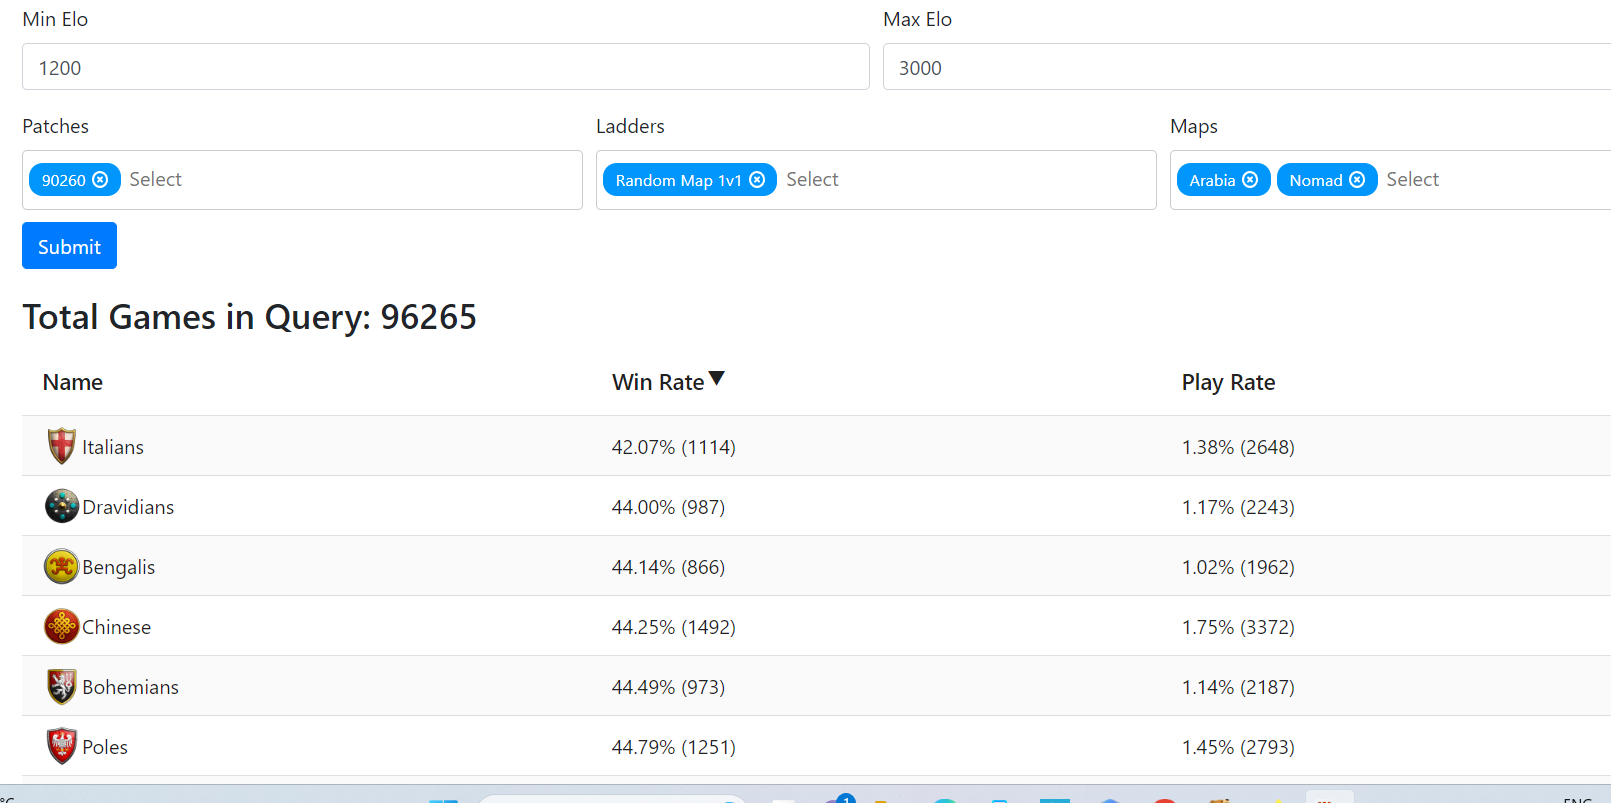Toggle the Win Rate sort arrow
The image size is (1611, 803).
(x=716, y=379)
